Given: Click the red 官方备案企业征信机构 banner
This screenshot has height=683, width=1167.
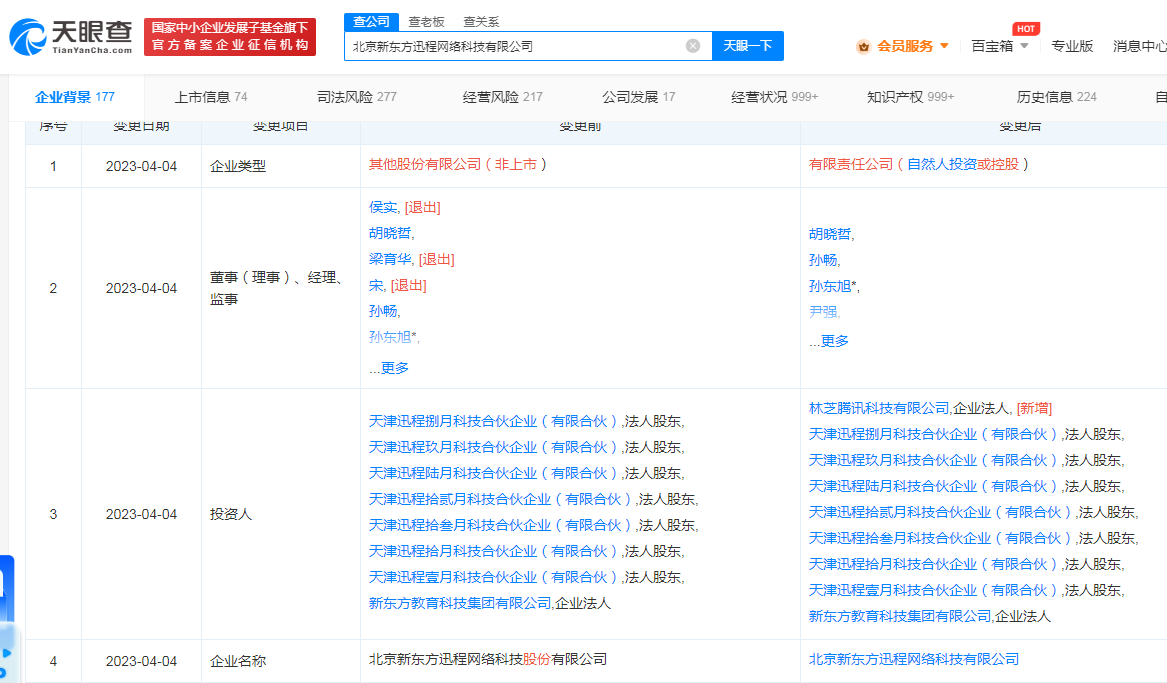Looking at the screenshot, I should [x=230, y=36].
